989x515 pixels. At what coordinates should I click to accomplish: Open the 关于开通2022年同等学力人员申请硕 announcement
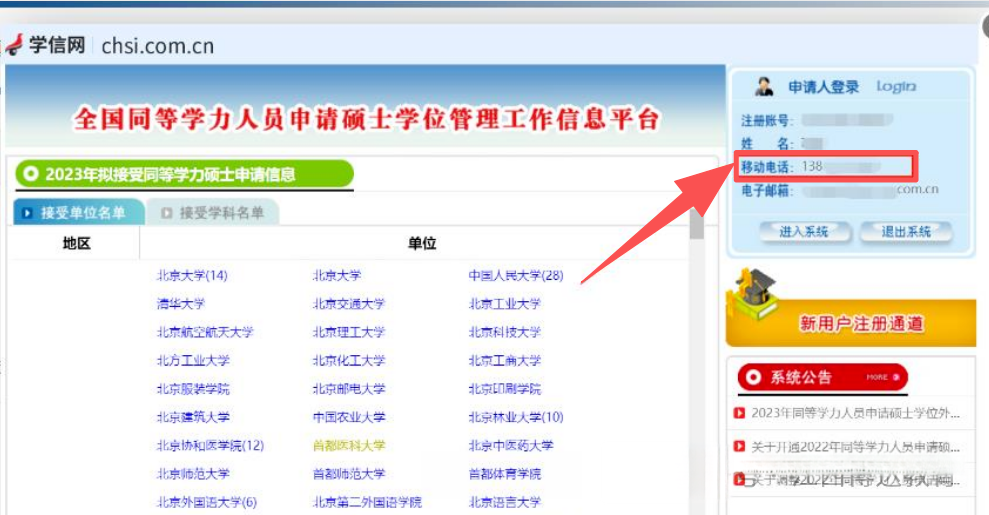click(x=855, y=447)
